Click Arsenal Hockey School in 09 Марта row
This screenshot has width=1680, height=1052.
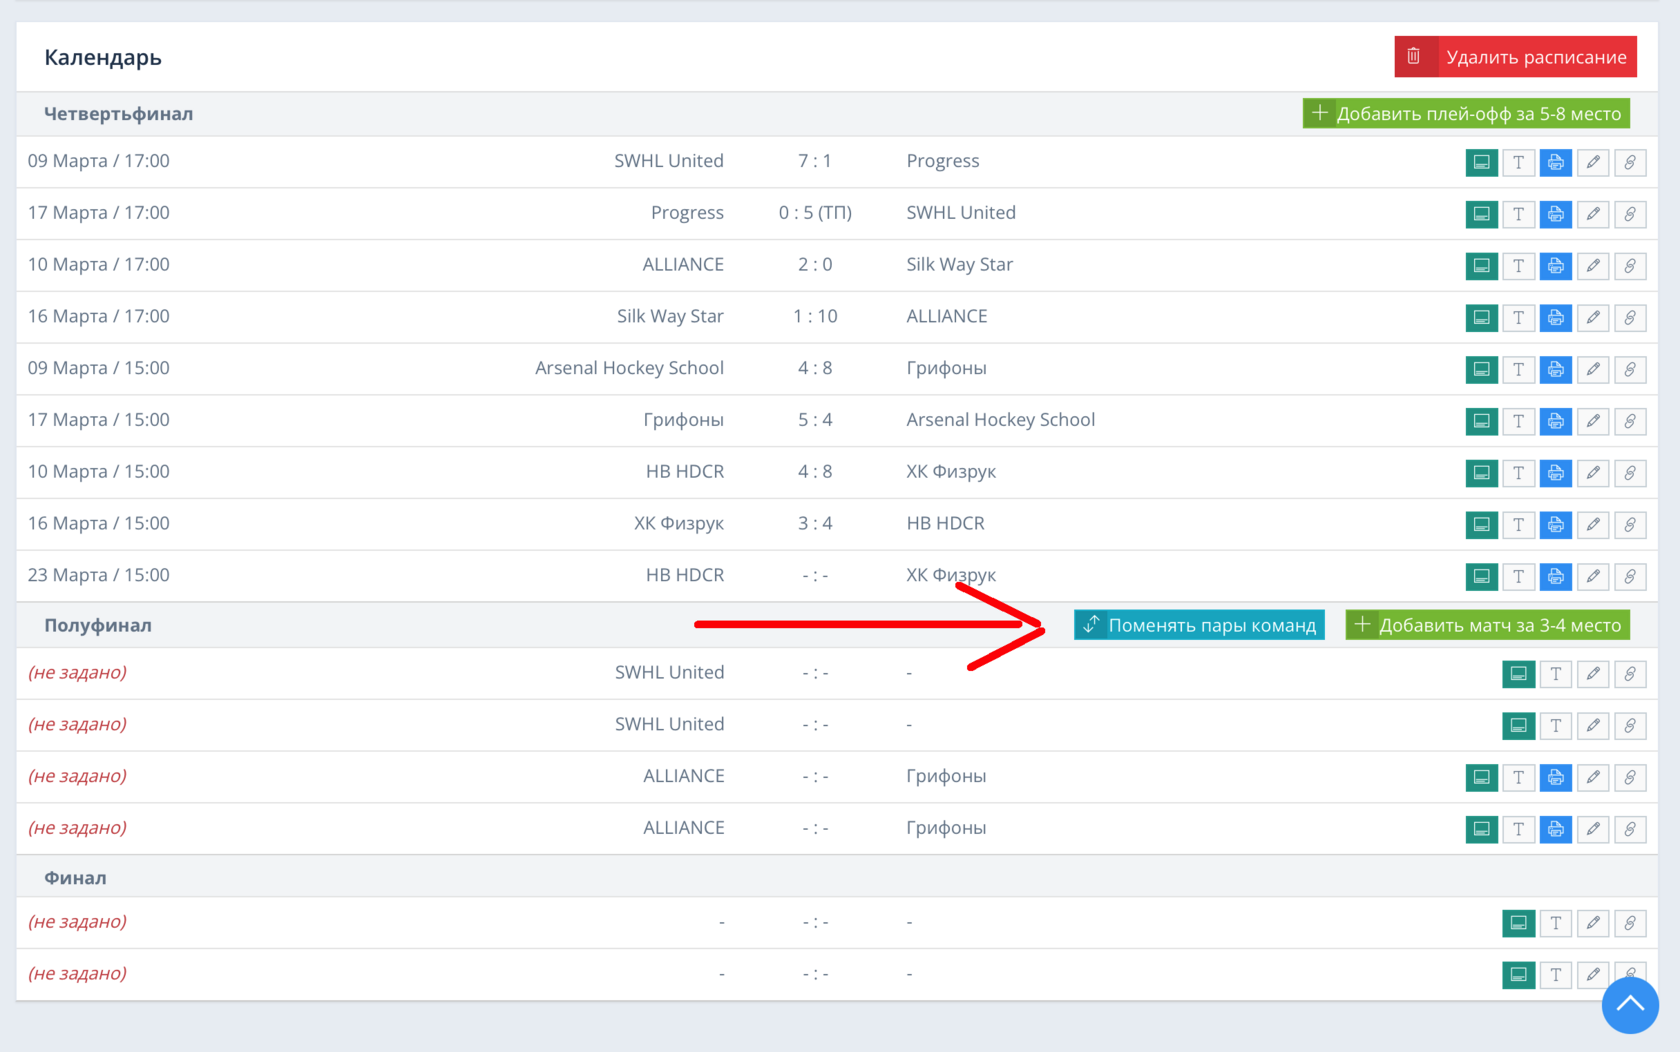pyautogui.click(x=629, y=368)
